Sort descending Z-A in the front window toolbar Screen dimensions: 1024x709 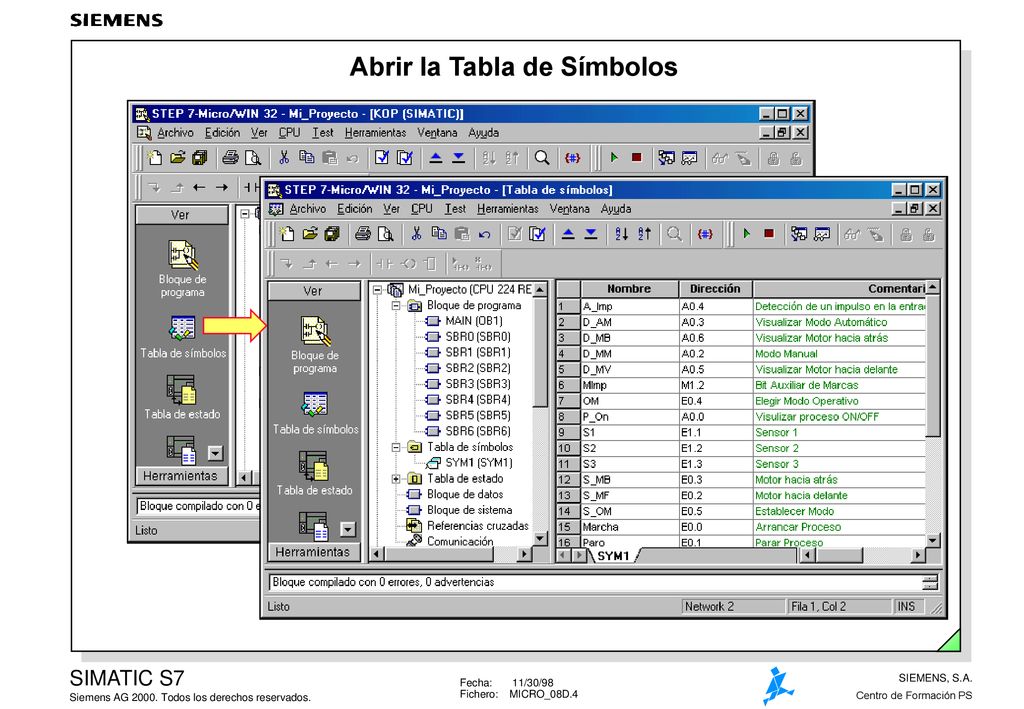645,234
